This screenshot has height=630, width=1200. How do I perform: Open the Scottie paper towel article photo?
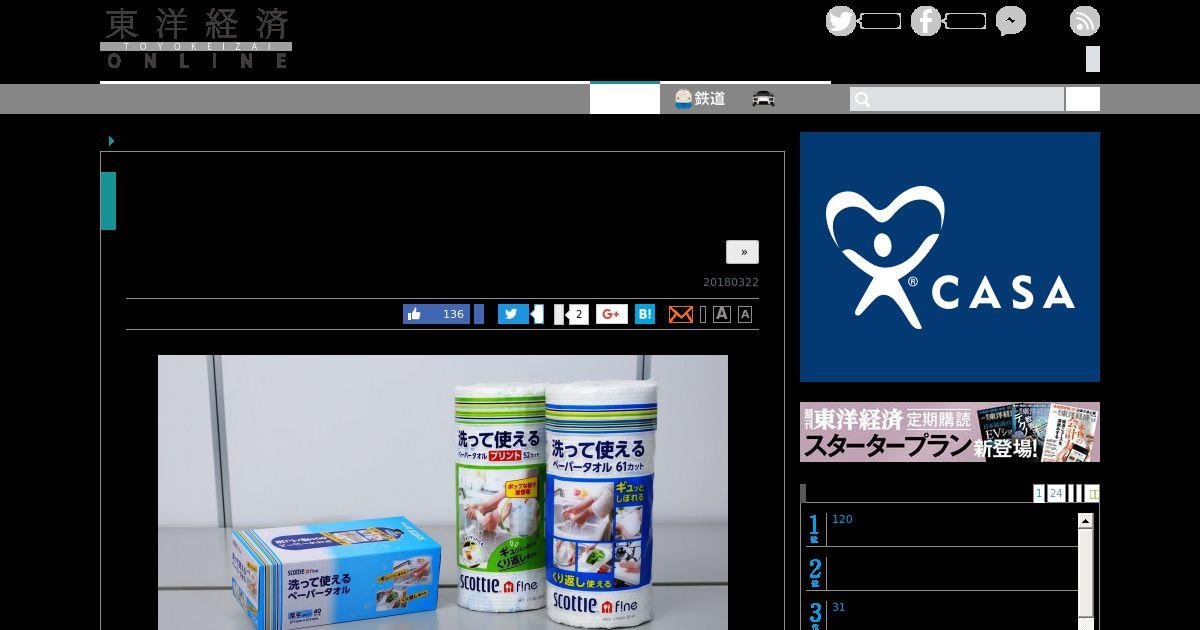(x=443, y=492)
